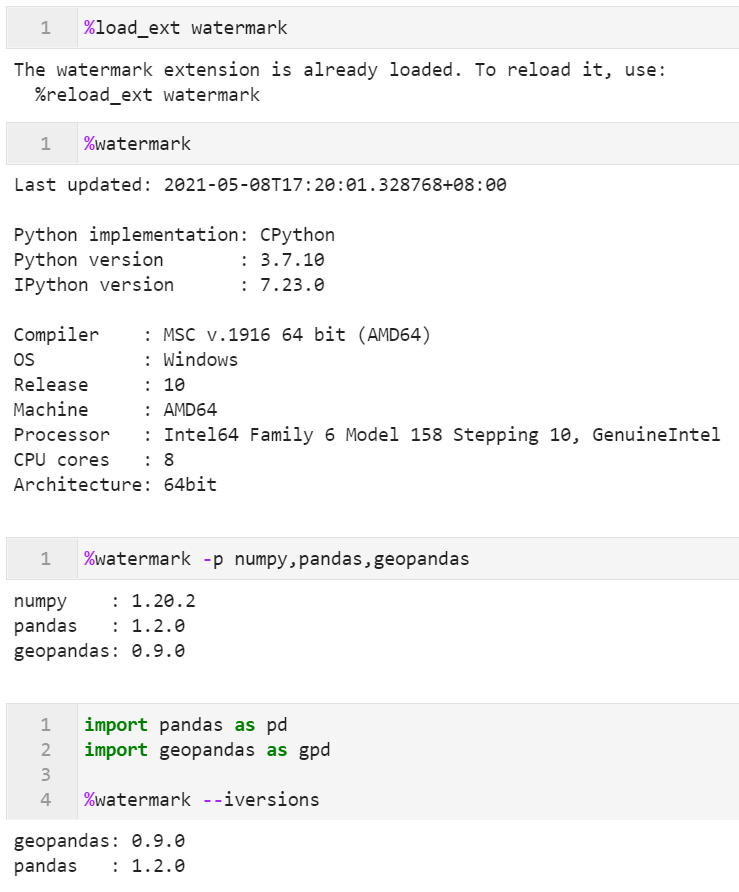The image size is (739, 892).
Task: Click the Python version 3.7.10 output line
Action: click(169, 260)
